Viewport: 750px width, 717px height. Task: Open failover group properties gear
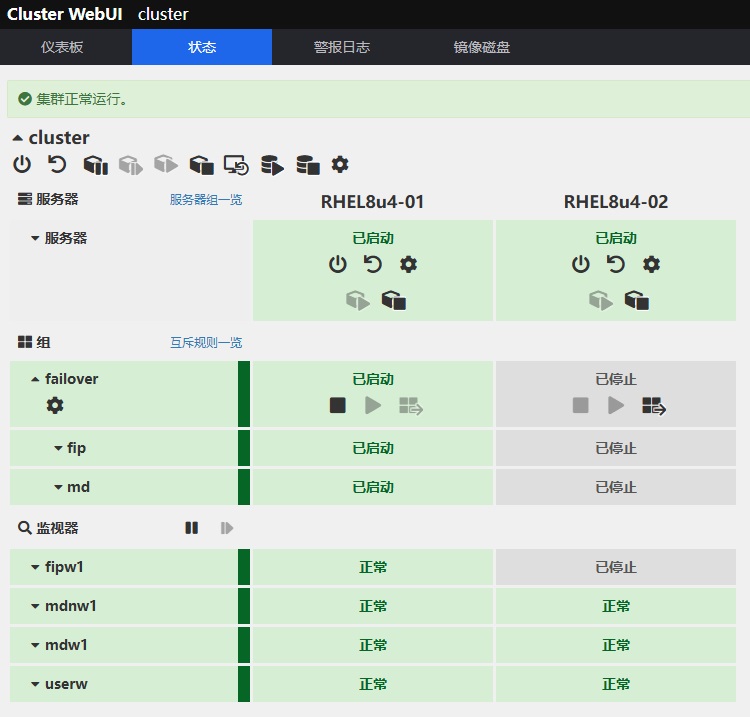click(55, 405)
